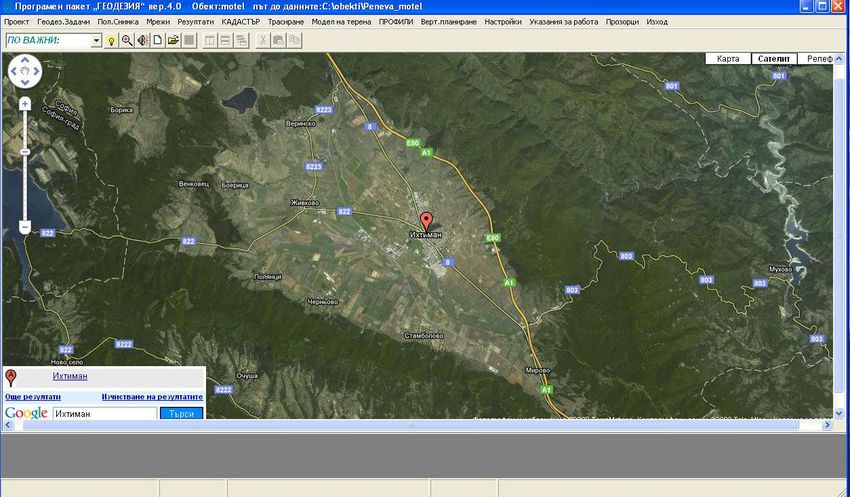
Task: Click the light bulb hint icon
Action: point(111,41)
